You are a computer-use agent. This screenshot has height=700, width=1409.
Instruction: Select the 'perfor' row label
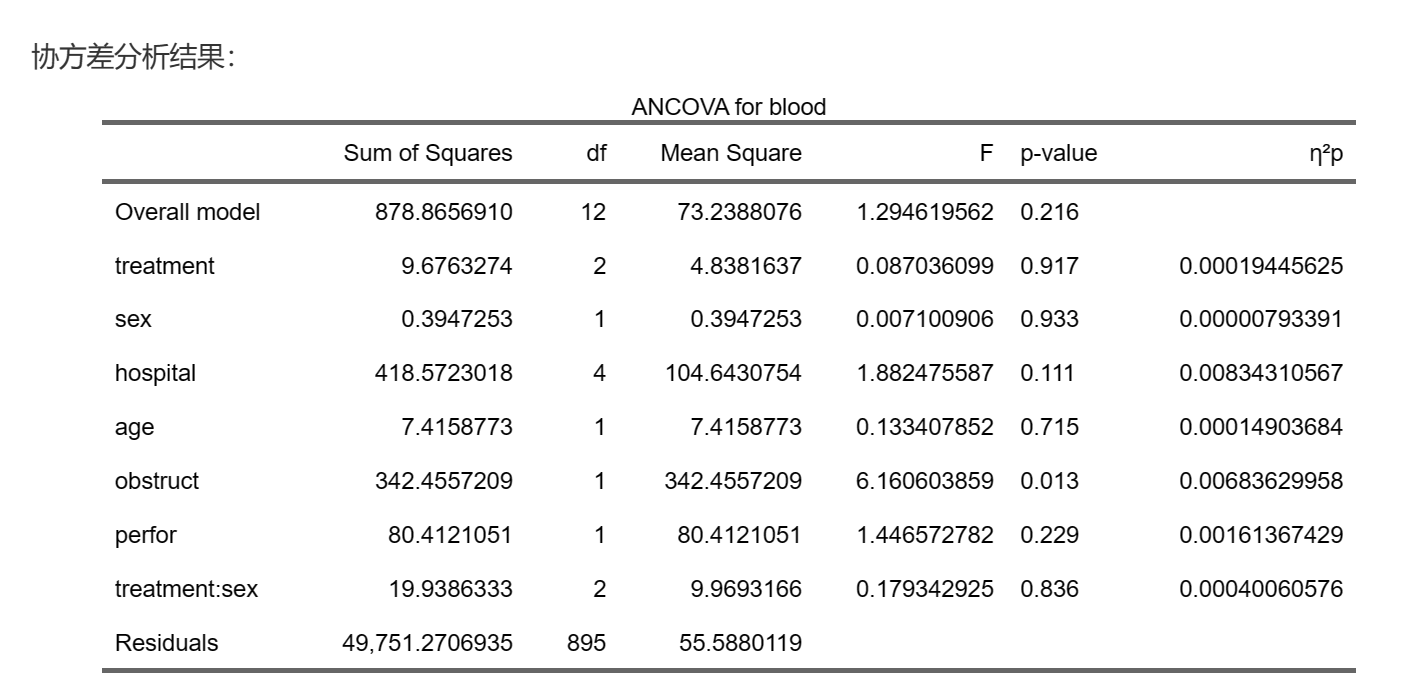(145, 535)
